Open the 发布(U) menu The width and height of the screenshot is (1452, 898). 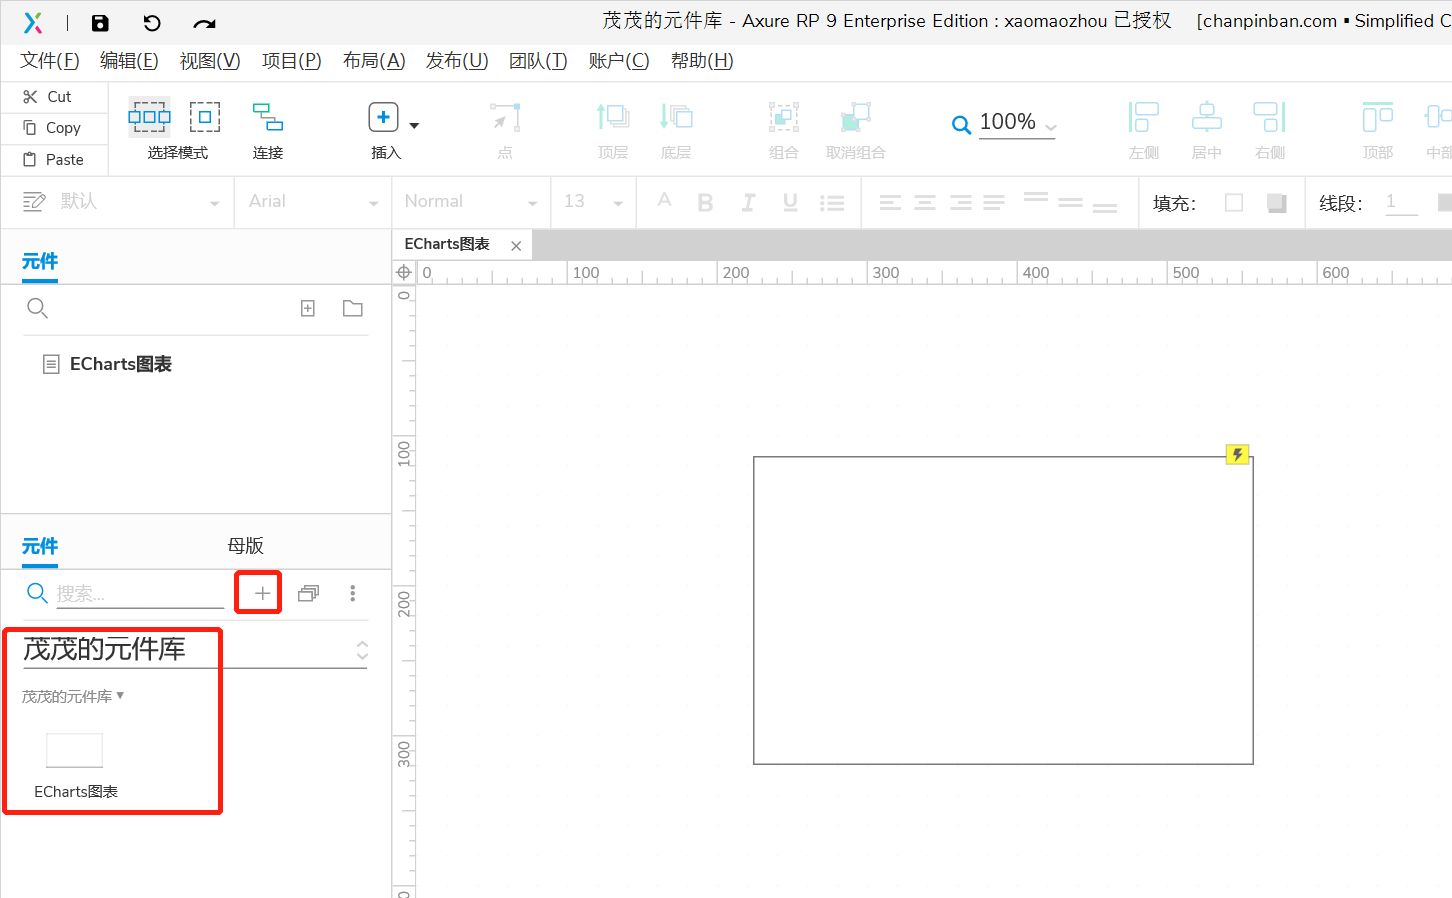457,61
